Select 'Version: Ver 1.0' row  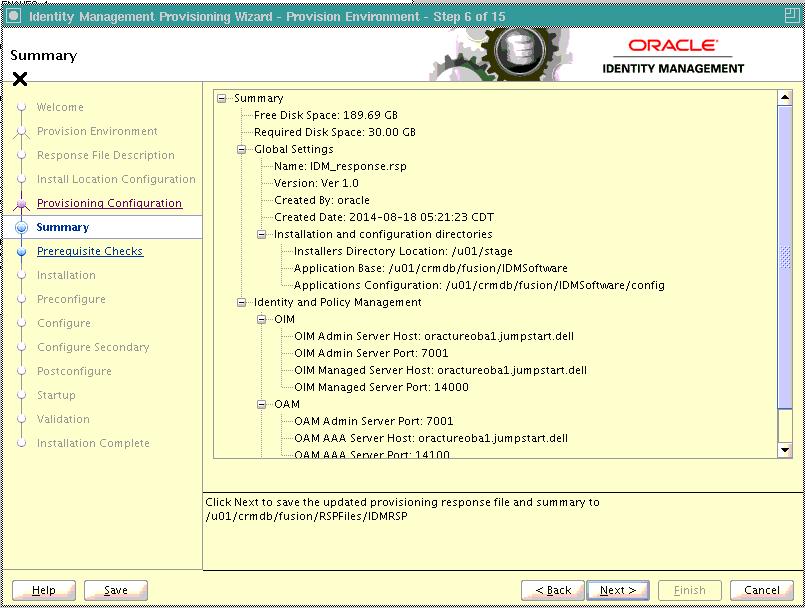pos(316,183)
